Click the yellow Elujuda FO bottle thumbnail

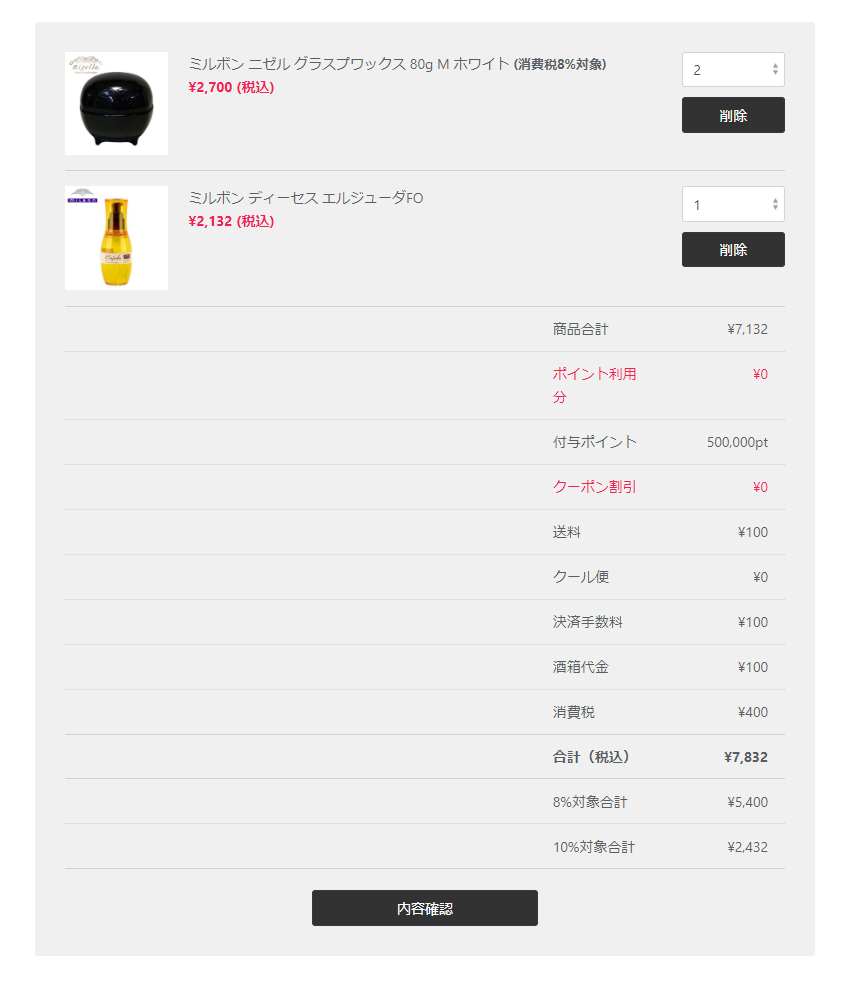point(116,238)
